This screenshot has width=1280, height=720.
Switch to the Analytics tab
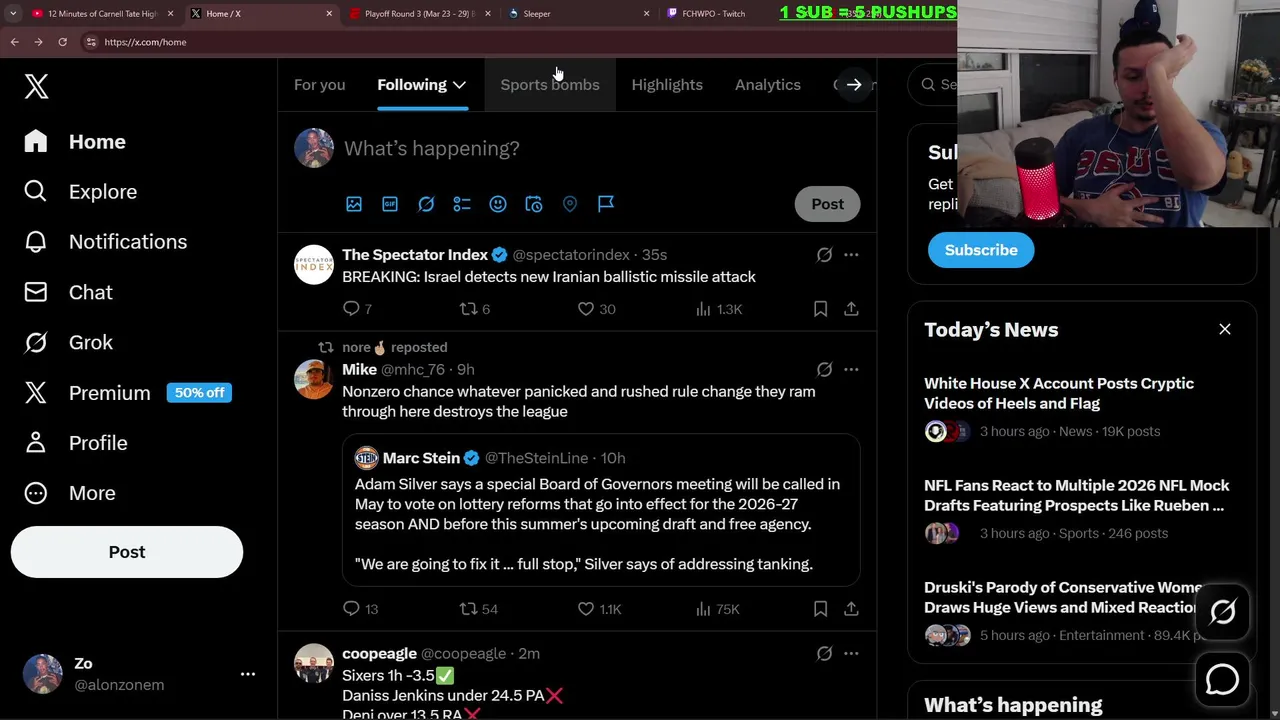[x=768, y=85]
